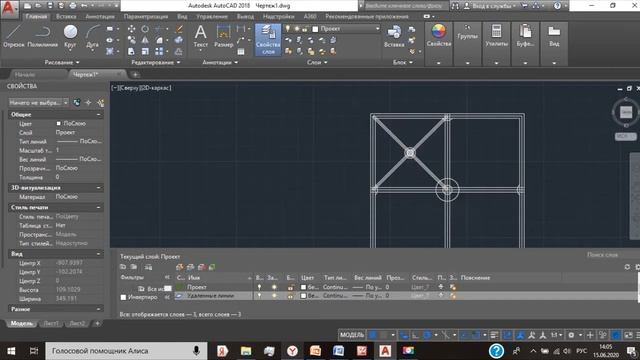Expand the Блок panel
This screenshot has width=640, height=360.
click(x=403, y=62)
